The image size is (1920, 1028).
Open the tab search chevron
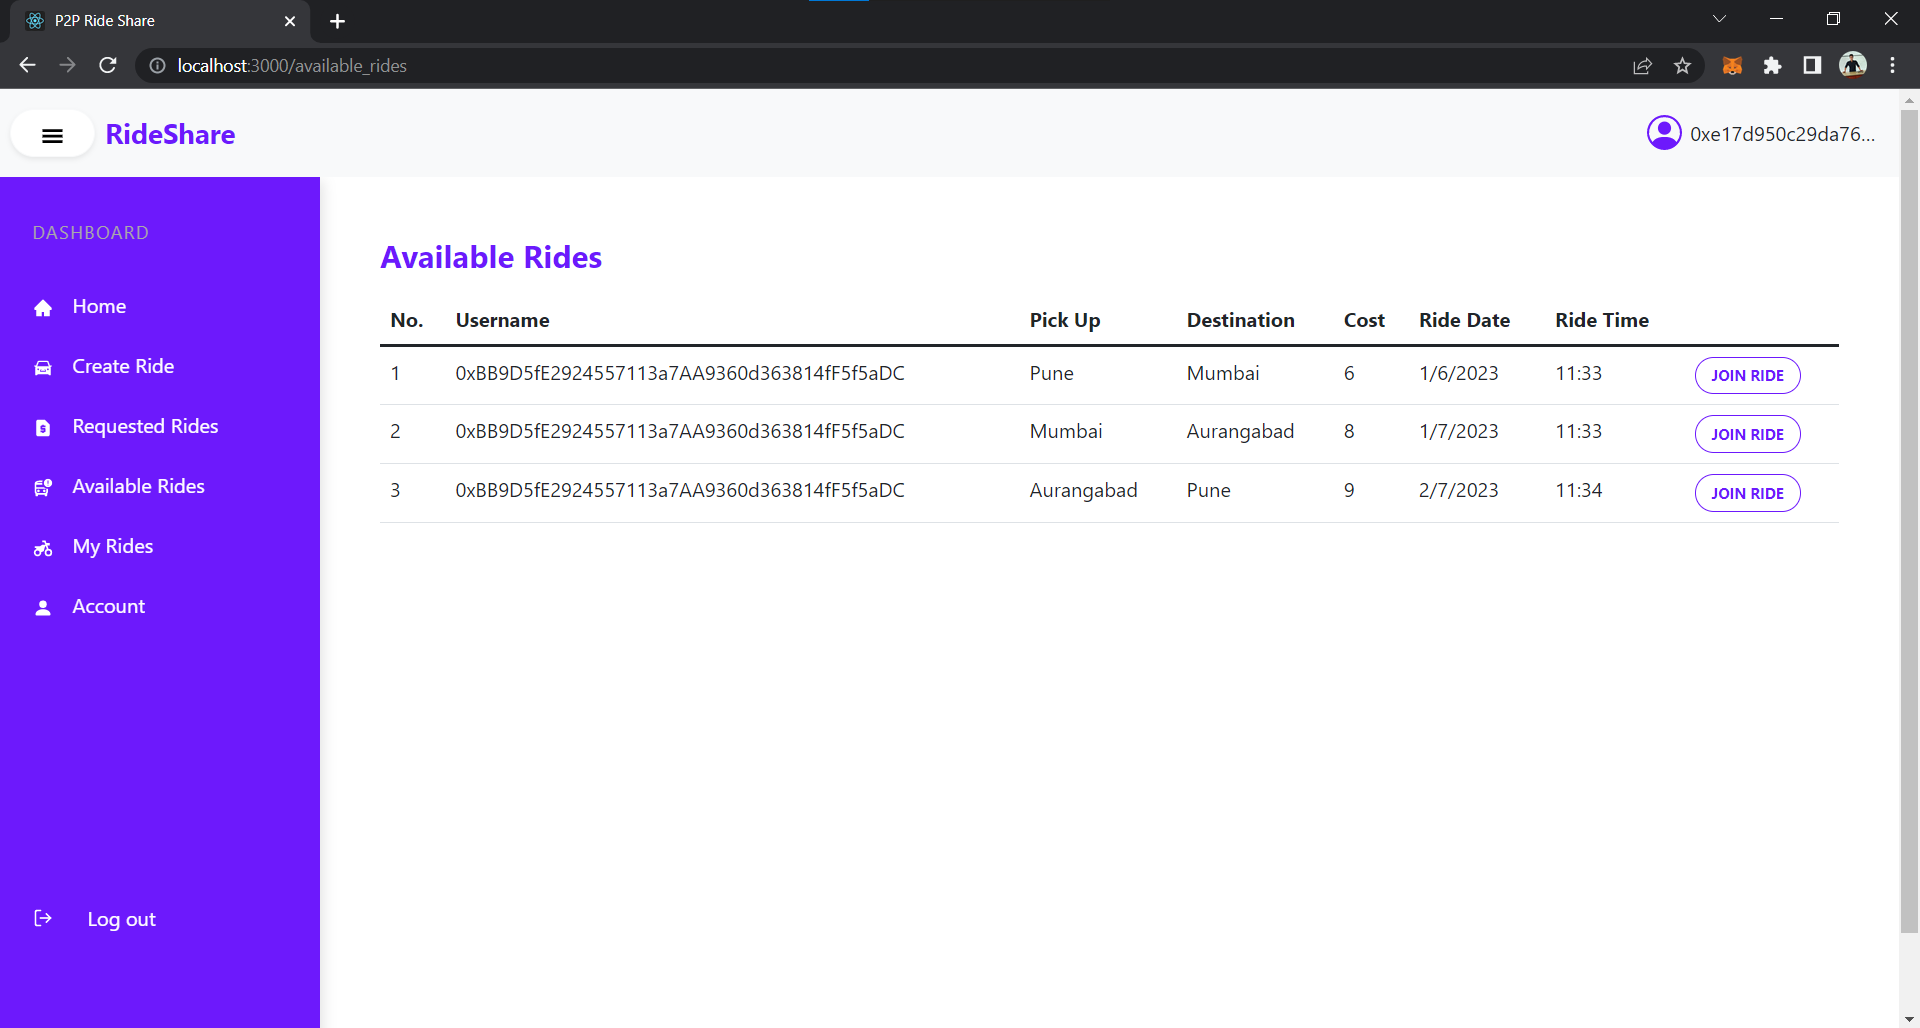(1720, 18)
